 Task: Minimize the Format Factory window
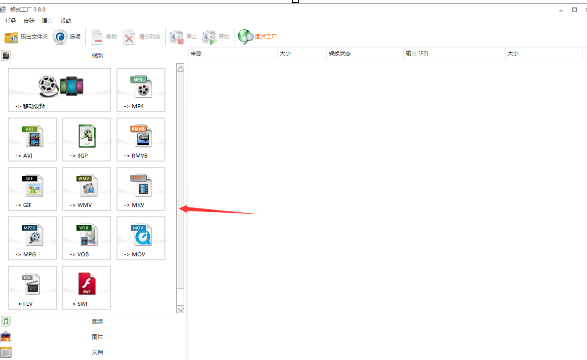(561, 10)
